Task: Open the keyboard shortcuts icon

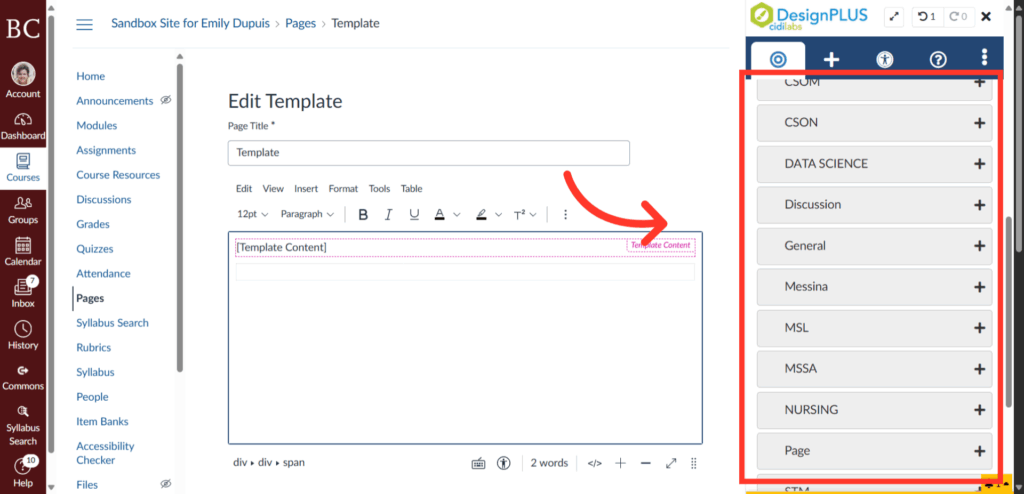Action: tap(478, 463)
